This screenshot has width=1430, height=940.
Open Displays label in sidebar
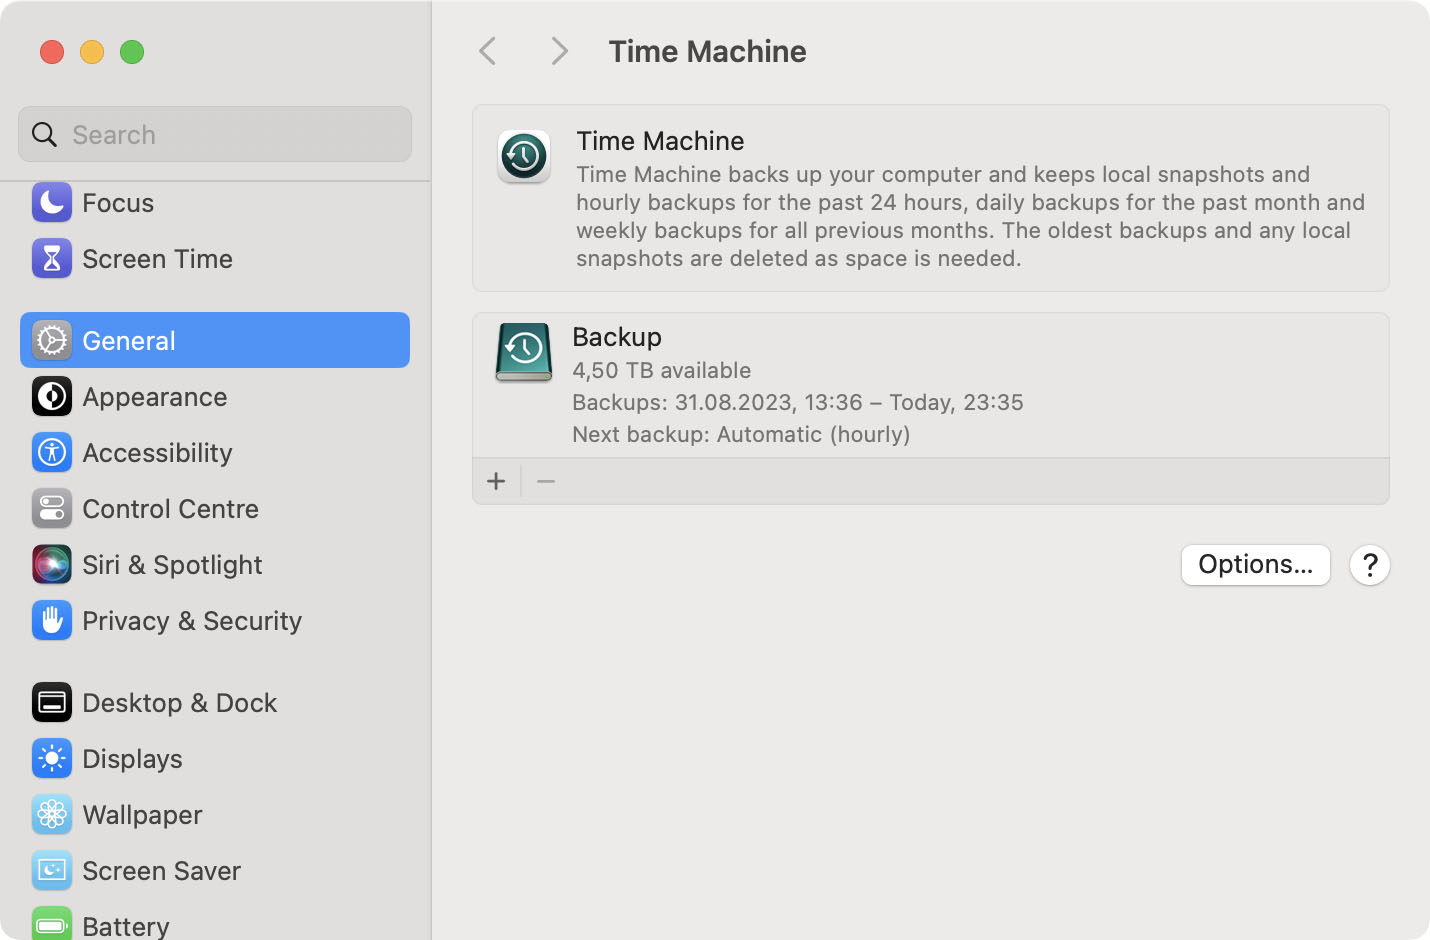point(132,759)
